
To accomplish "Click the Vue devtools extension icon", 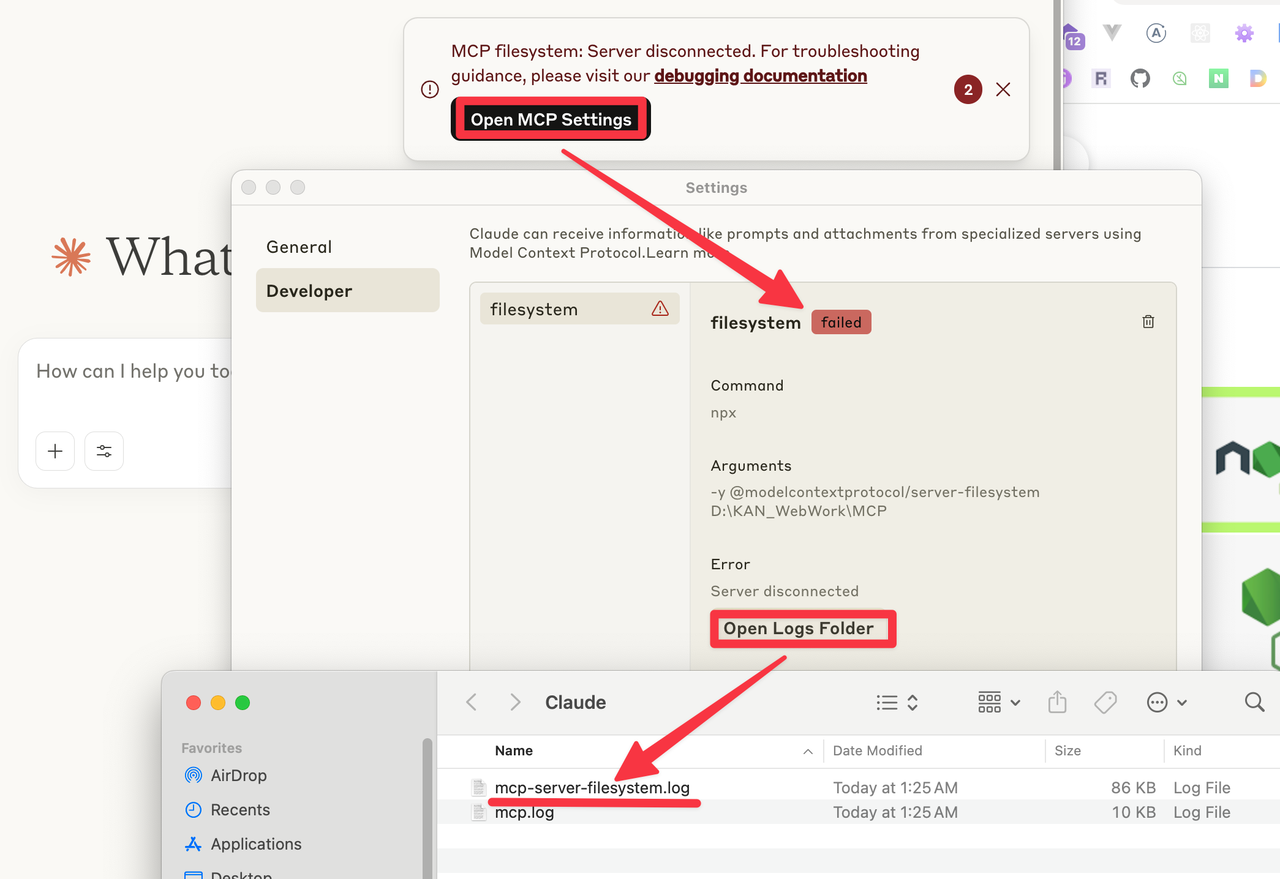I will 1111,33.
